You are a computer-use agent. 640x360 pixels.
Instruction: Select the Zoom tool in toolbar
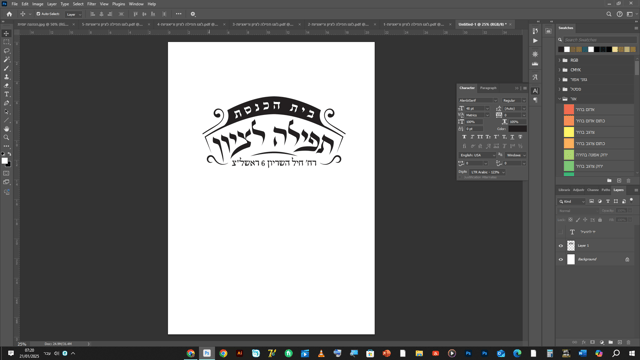7,138
